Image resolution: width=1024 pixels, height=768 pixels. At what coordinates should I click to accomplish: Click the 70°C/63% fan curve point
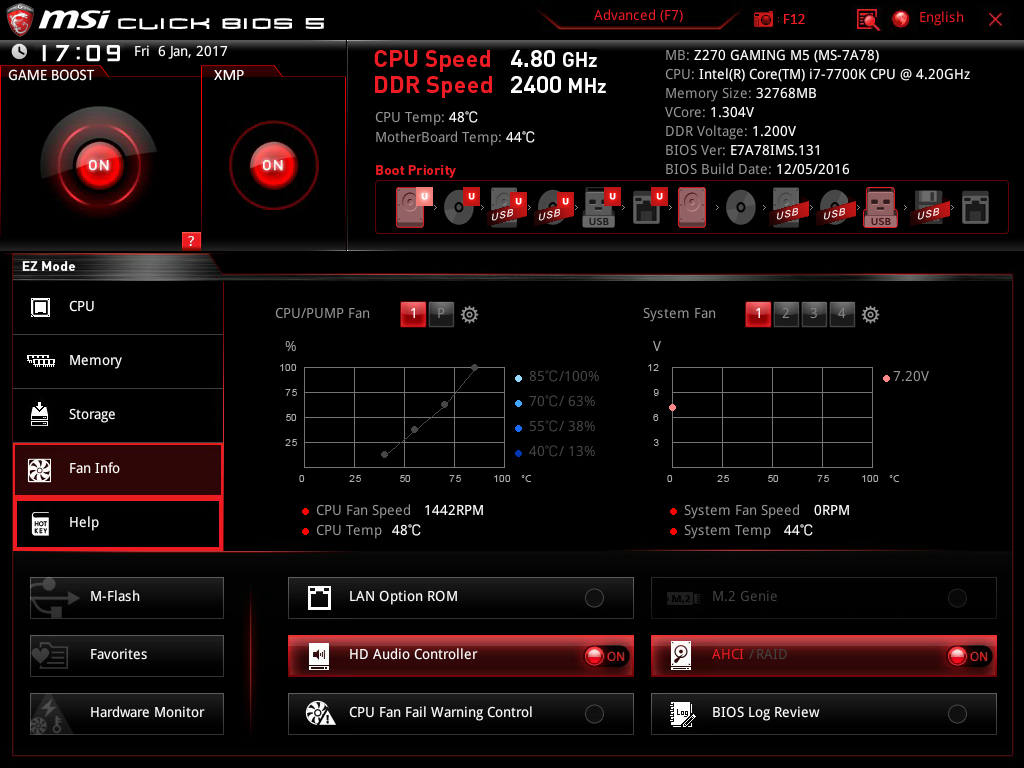pos(445,405)
